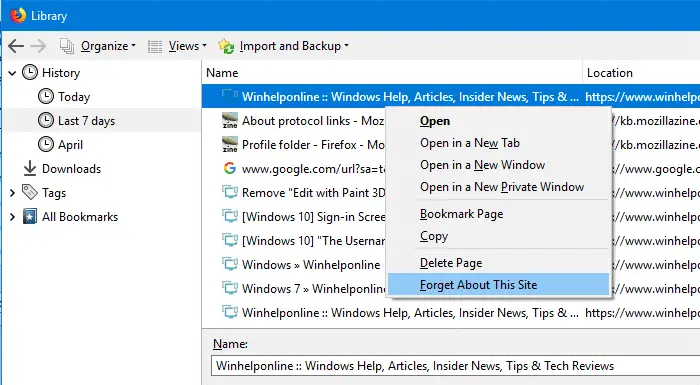Choose Open from the context menu
The width and height of the screenshot is (700, 385).
tap(499, 121)
